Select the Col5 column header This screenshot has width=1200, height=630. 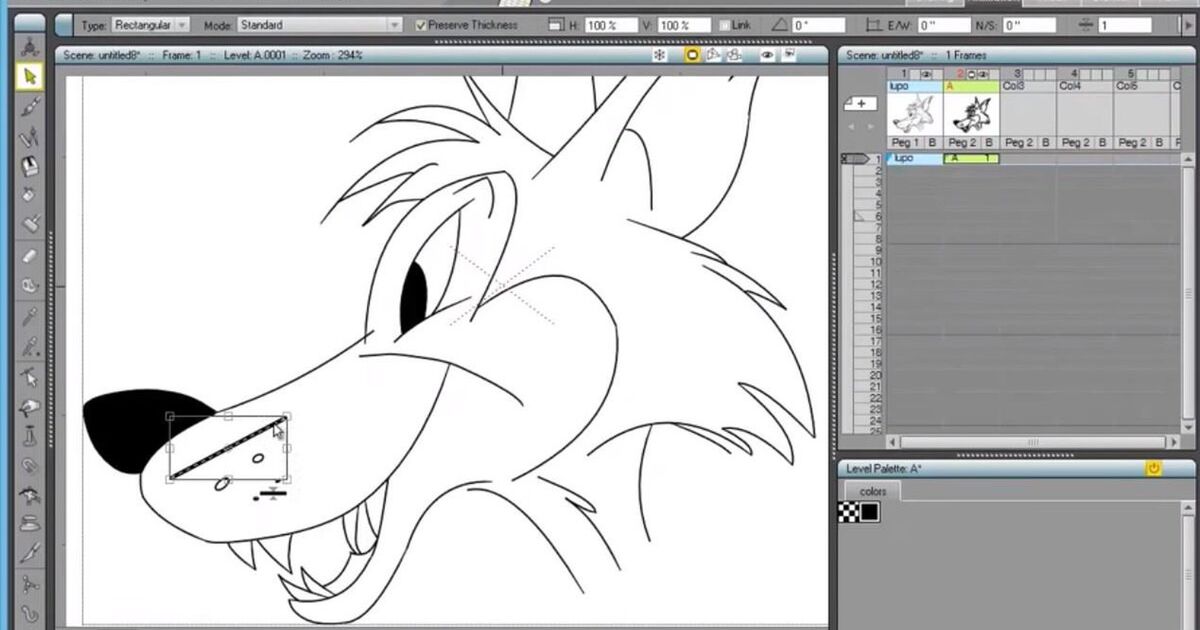tap(1142, 87)
